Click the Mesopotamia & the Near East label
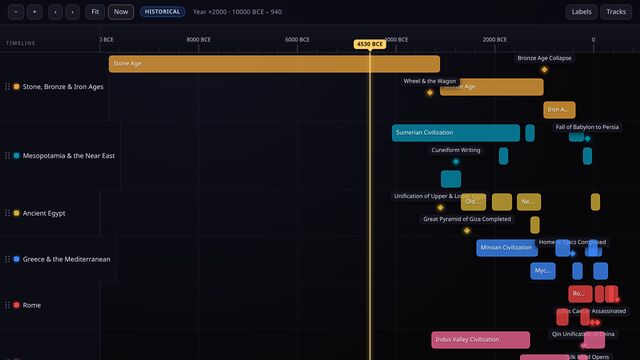 (69, 156)
